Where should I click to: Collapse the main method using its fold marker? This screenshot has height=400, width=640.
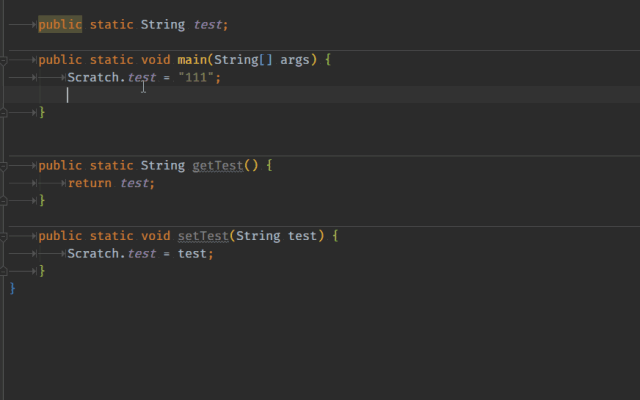click(x=3, y=60)
